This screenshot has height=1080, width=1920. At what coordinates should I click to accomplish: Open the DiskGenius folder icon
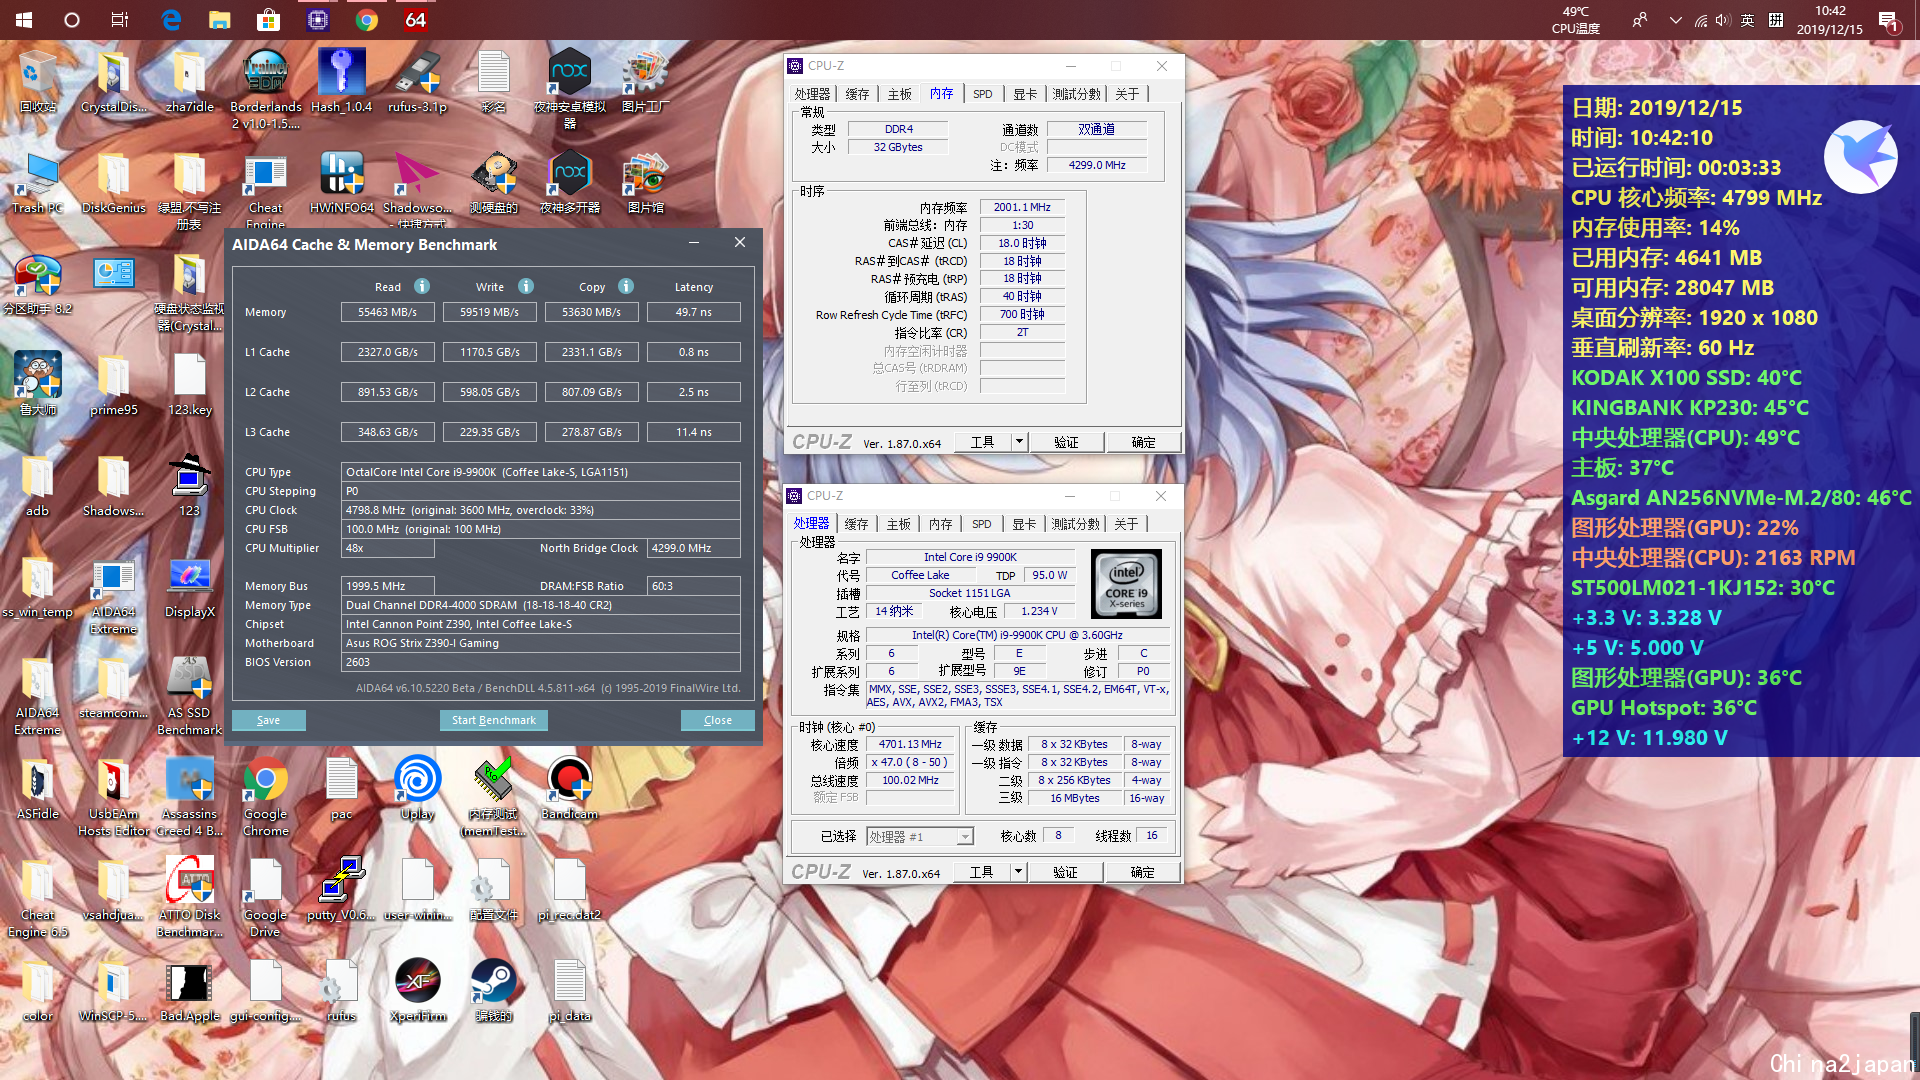pos(113,183)
